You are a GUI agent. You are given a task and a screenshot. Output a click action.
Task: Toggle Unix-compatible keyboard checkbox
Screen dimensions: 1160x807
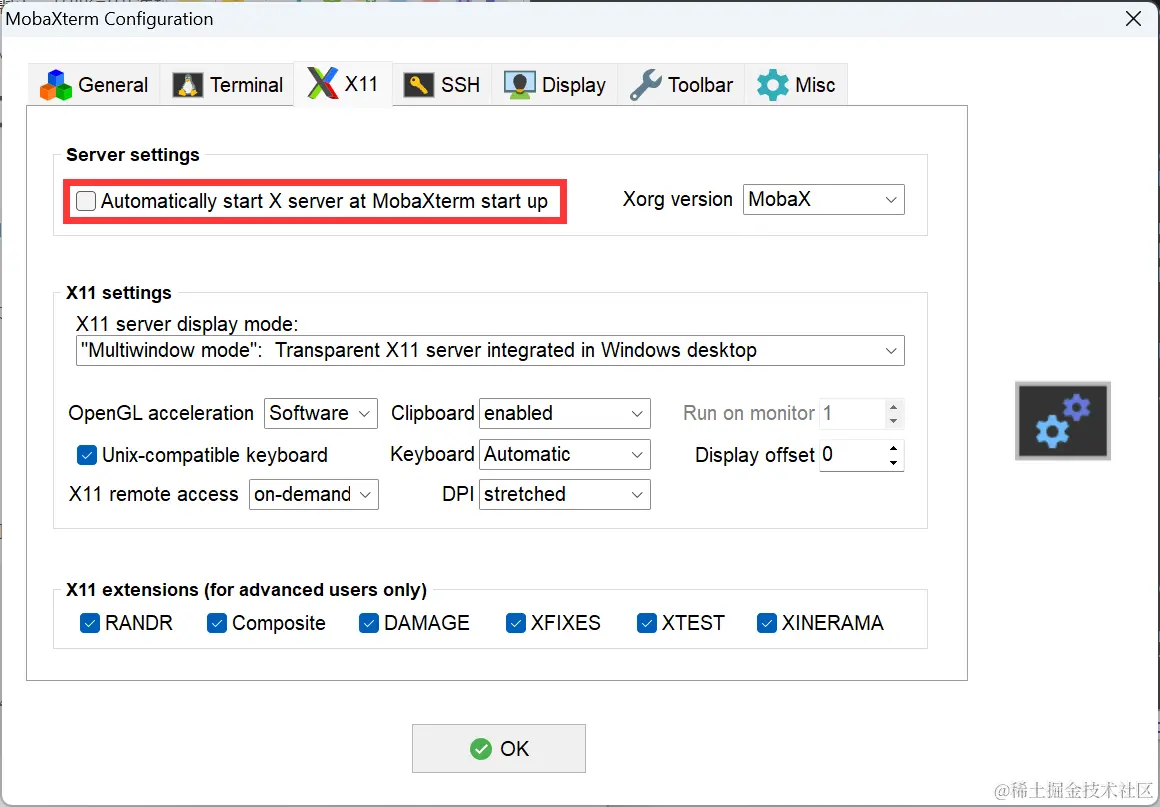[87, 455]
